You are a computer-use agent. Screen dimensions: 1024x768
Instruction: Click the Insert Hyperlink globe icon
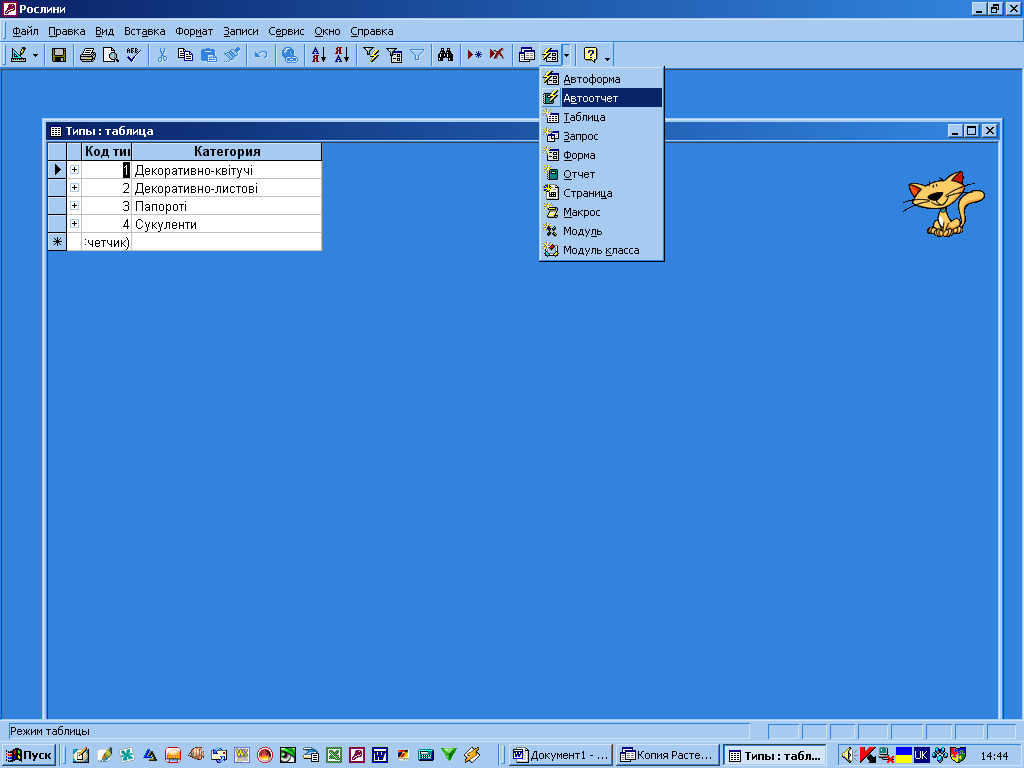pos(289,55)
